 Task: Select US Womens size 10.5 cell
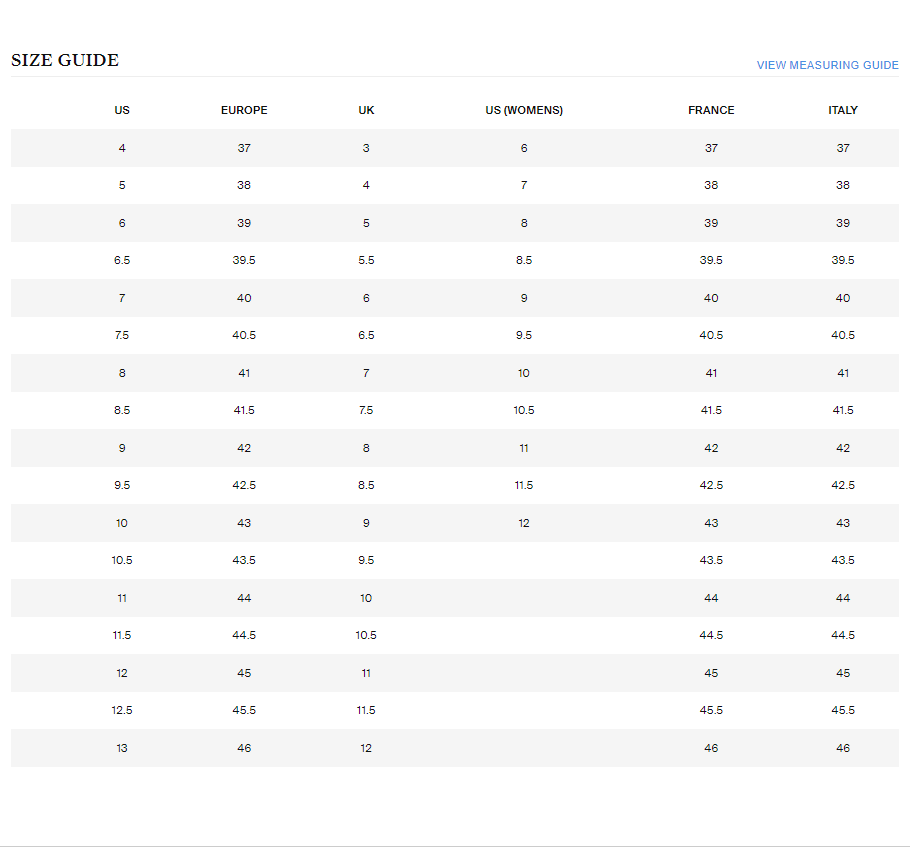pyautogui.click(x=524, y=410)
